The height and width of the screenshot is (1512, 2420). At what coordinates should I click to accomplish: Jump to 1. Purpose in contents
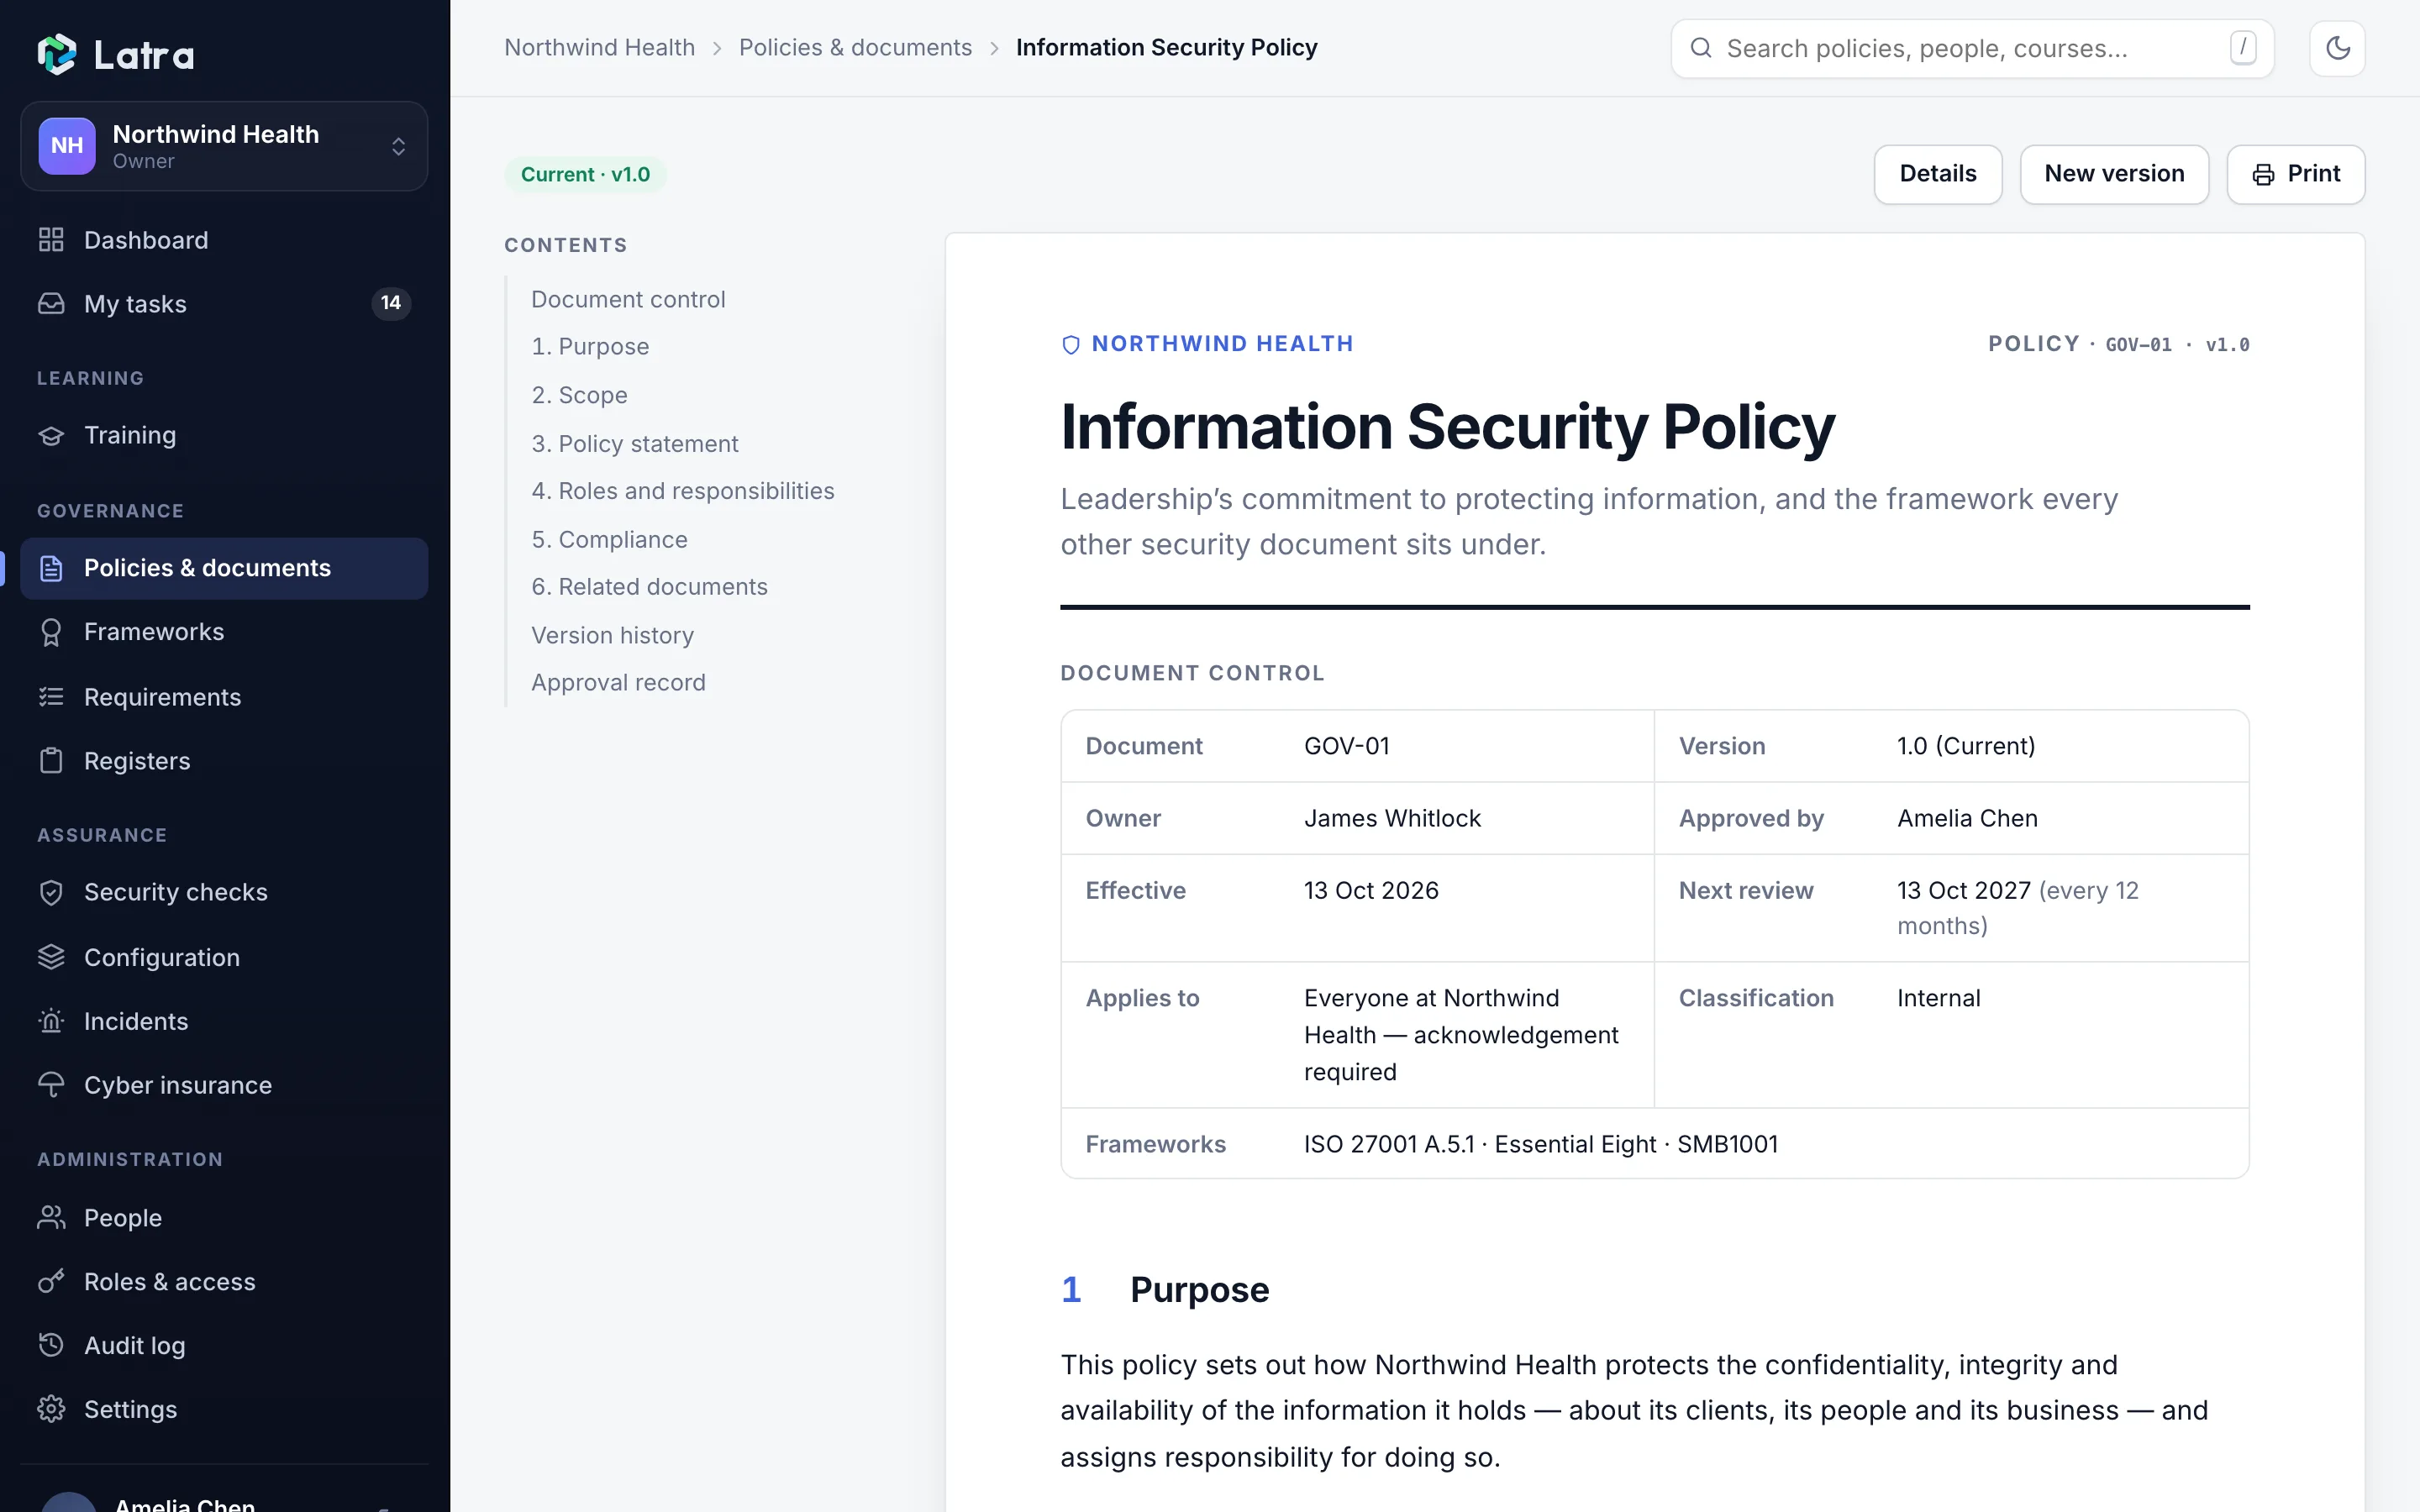590,347
